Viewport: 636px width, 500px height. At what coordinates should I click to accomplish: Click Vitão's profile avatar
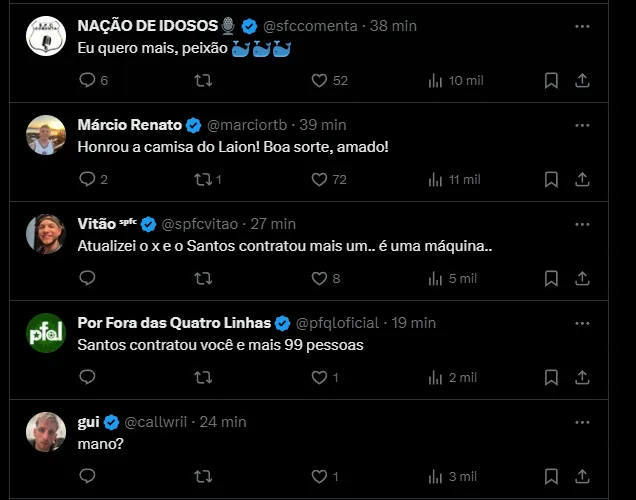coord(46,234)
